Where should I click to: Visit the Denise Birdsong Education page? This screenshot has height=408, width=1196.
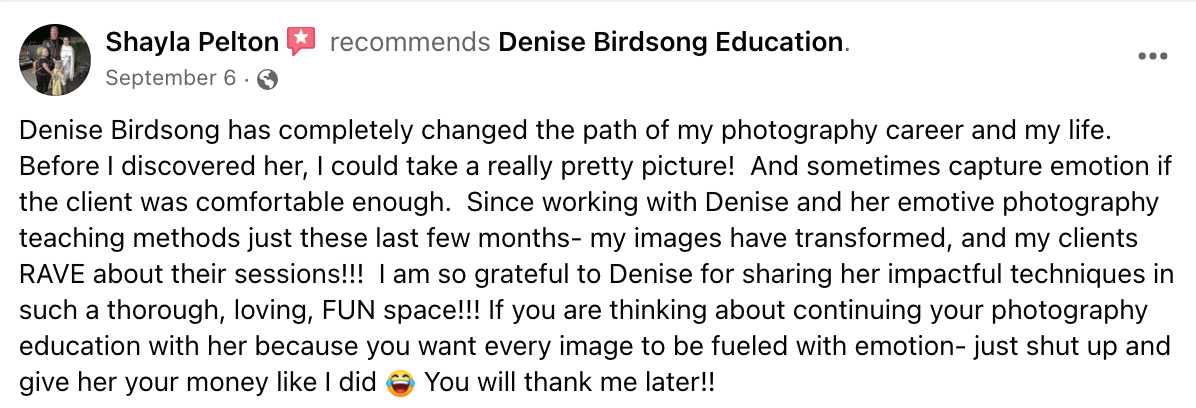click(x=671, y=43)
